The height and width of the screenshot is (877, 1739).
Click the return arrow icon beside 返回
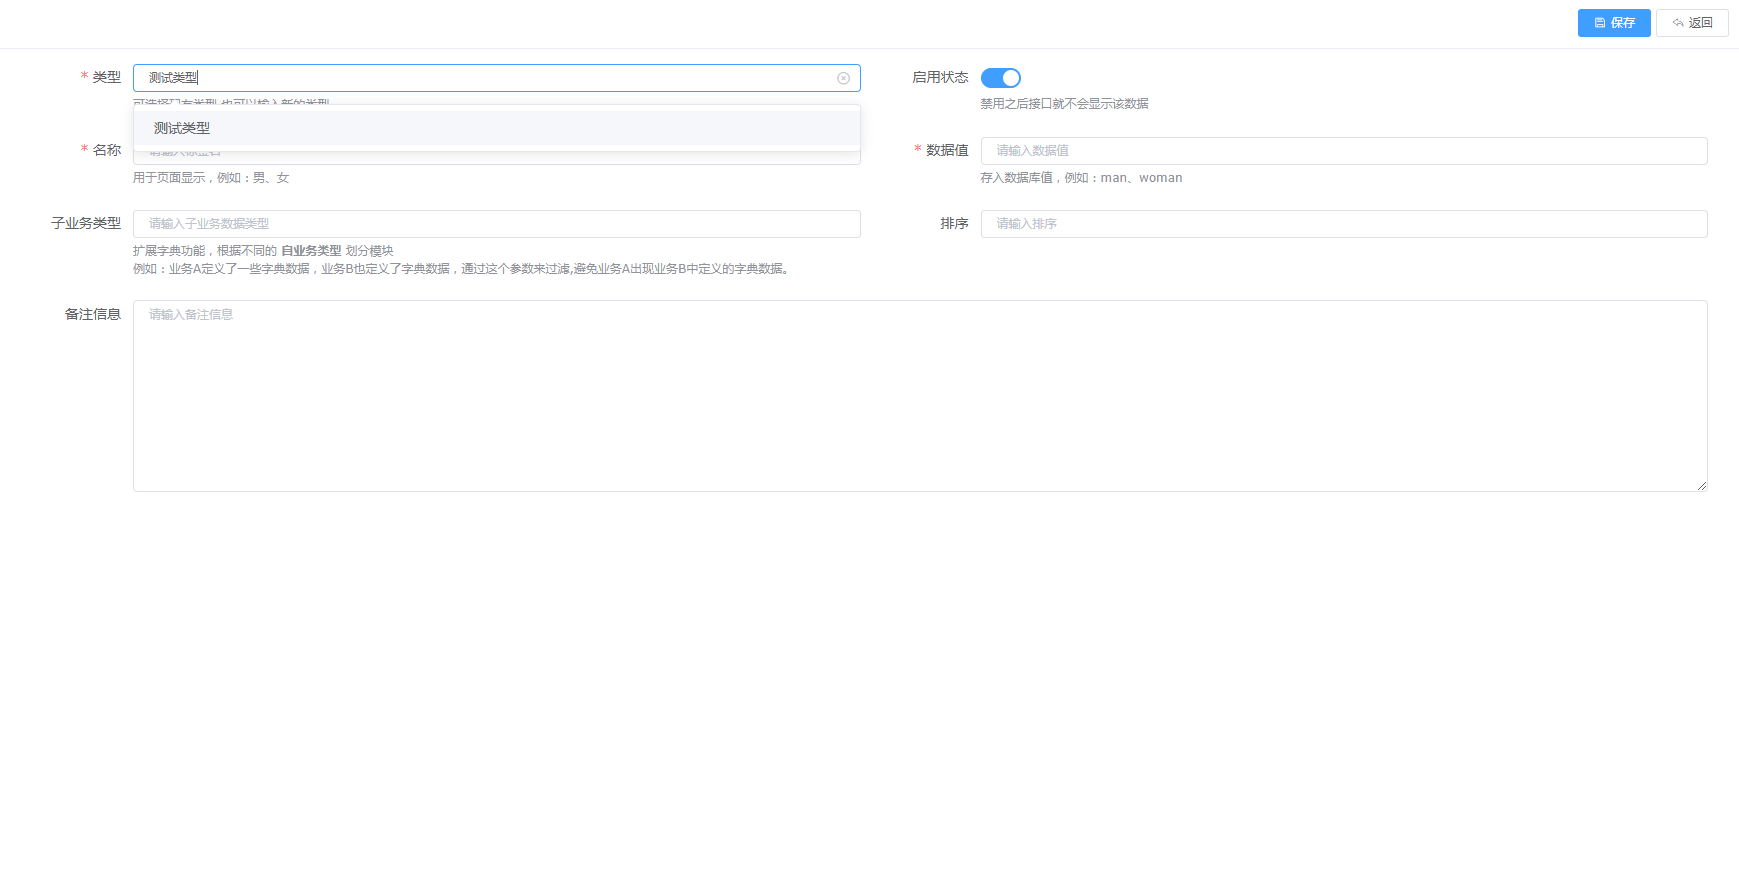1678,23
